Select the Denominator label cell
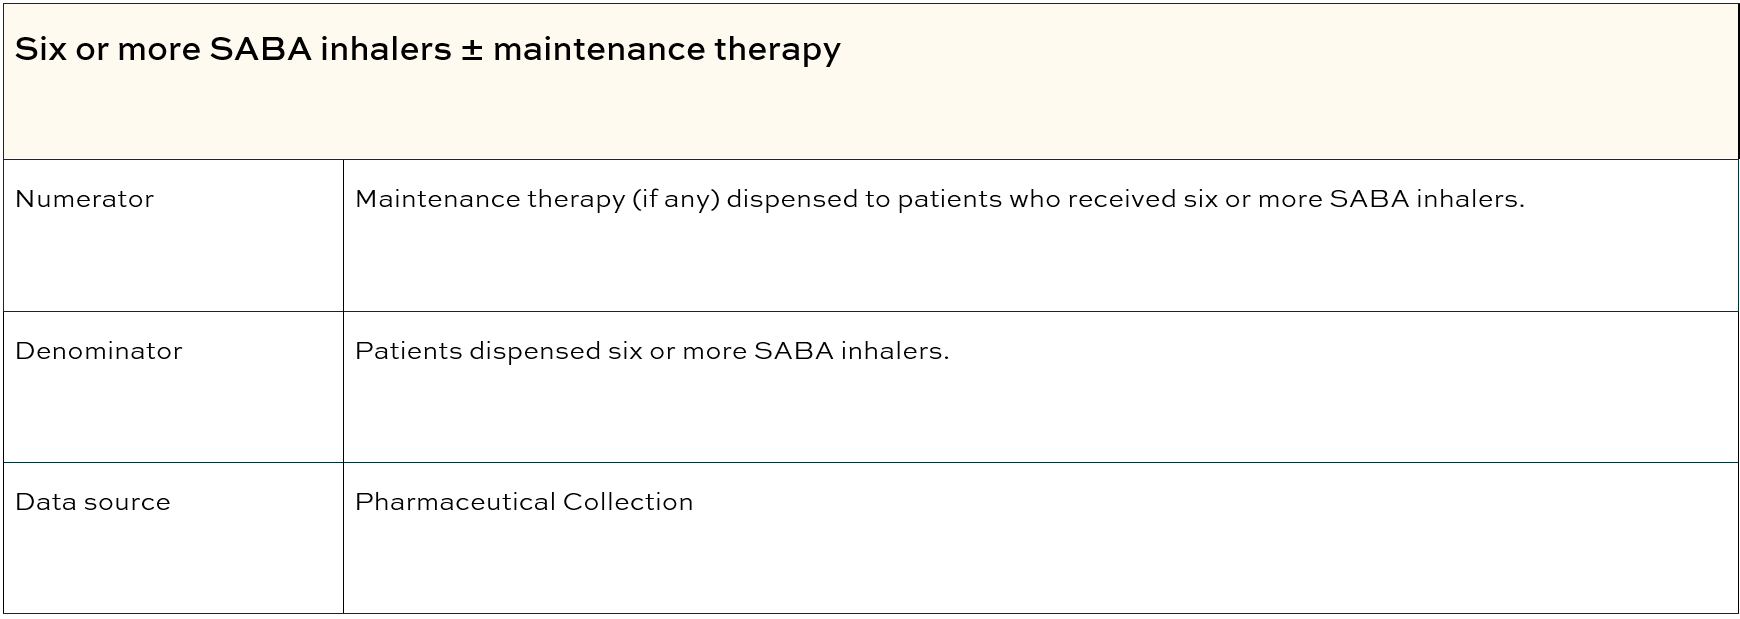This screenshot has width=1740, height=619. tap(99, 351)
